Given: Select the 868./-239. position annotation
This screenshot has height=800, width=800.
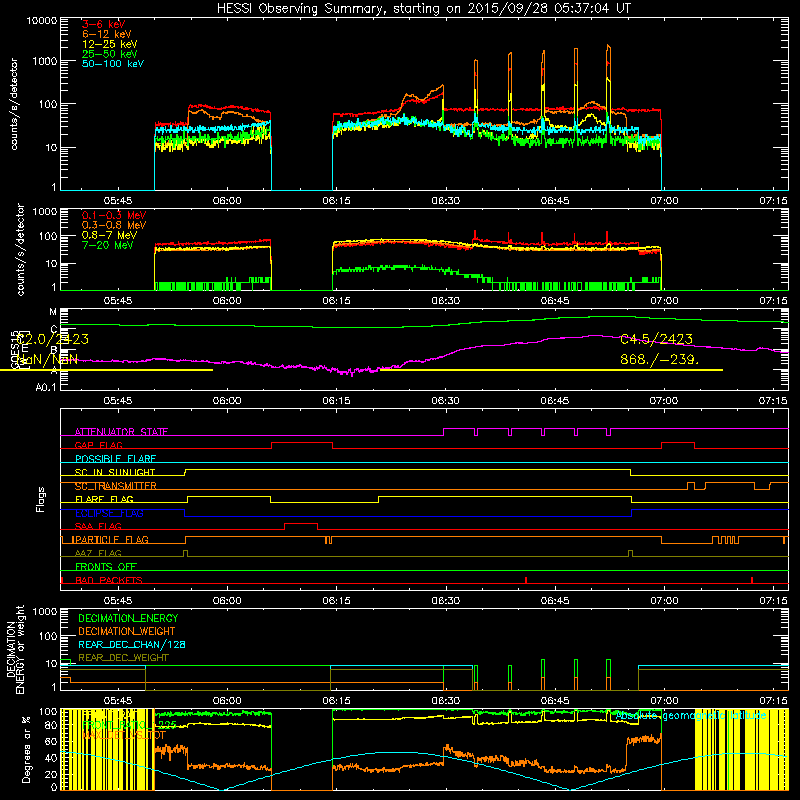Looking at the screenshot, I should pyautogui.click(x=659, y=359).
